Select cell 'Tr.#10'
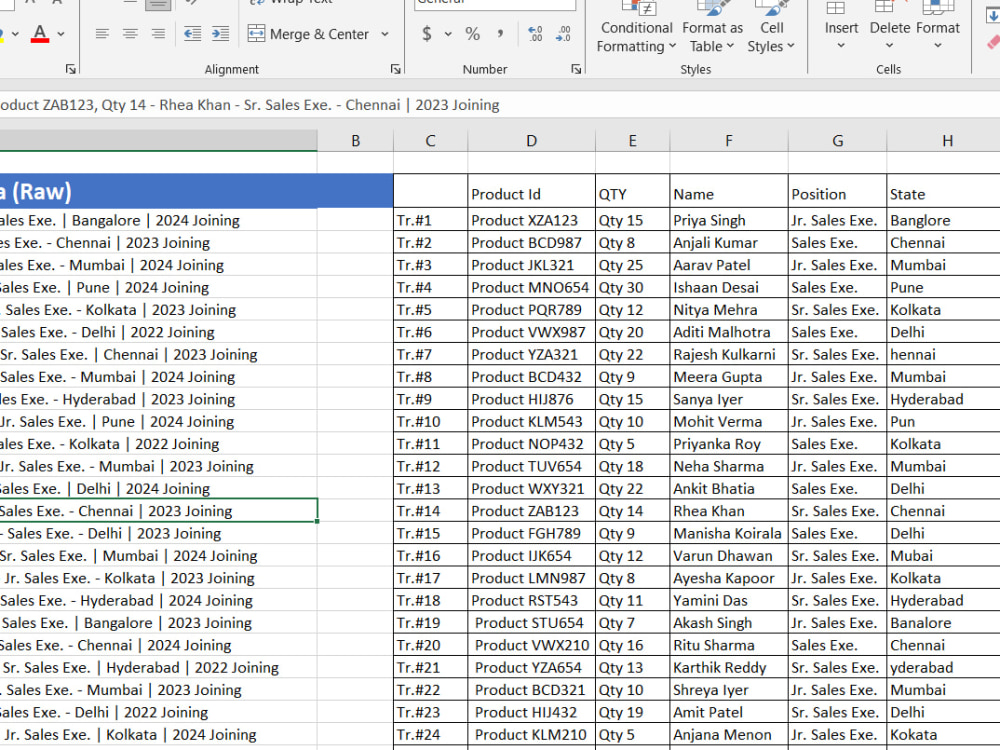This screenshot has height=750, width=1000. pyautogui.click(x=430, y=422)
